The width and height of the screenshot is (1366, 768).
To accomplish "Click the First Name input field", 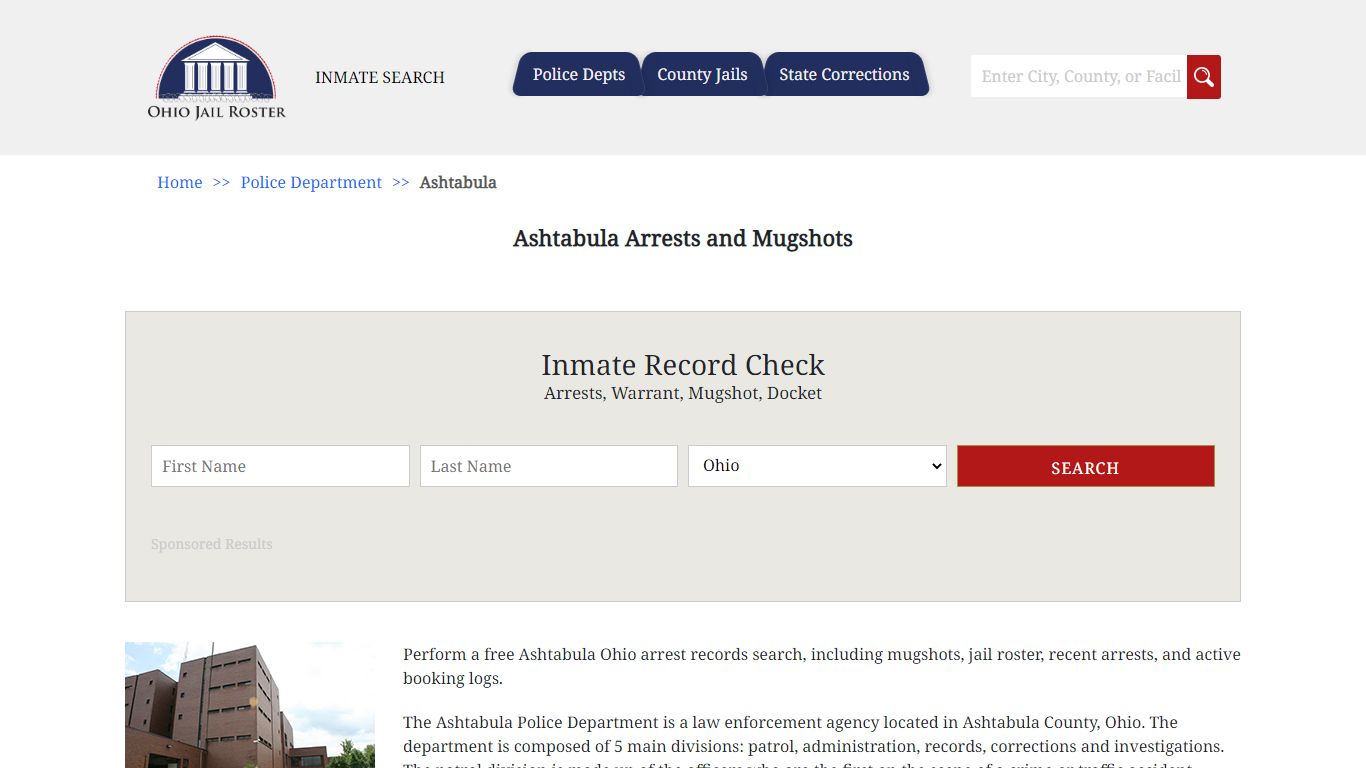I will [280, 466].
